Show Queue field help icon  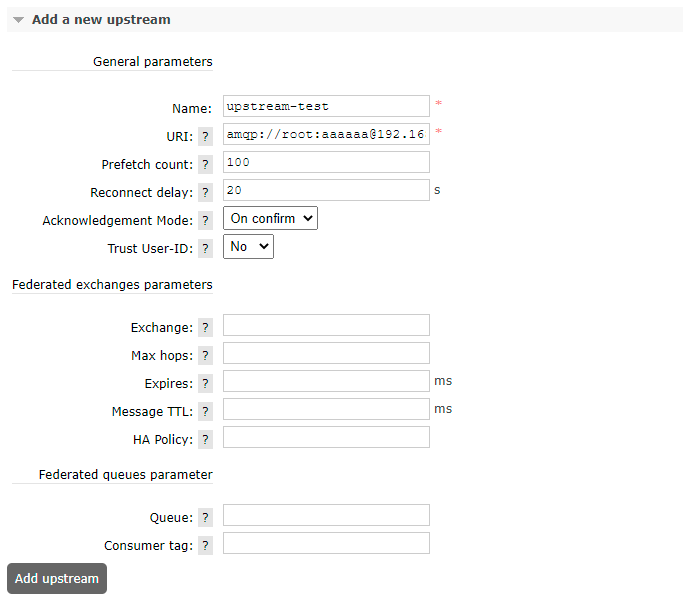tap(205, 518)
